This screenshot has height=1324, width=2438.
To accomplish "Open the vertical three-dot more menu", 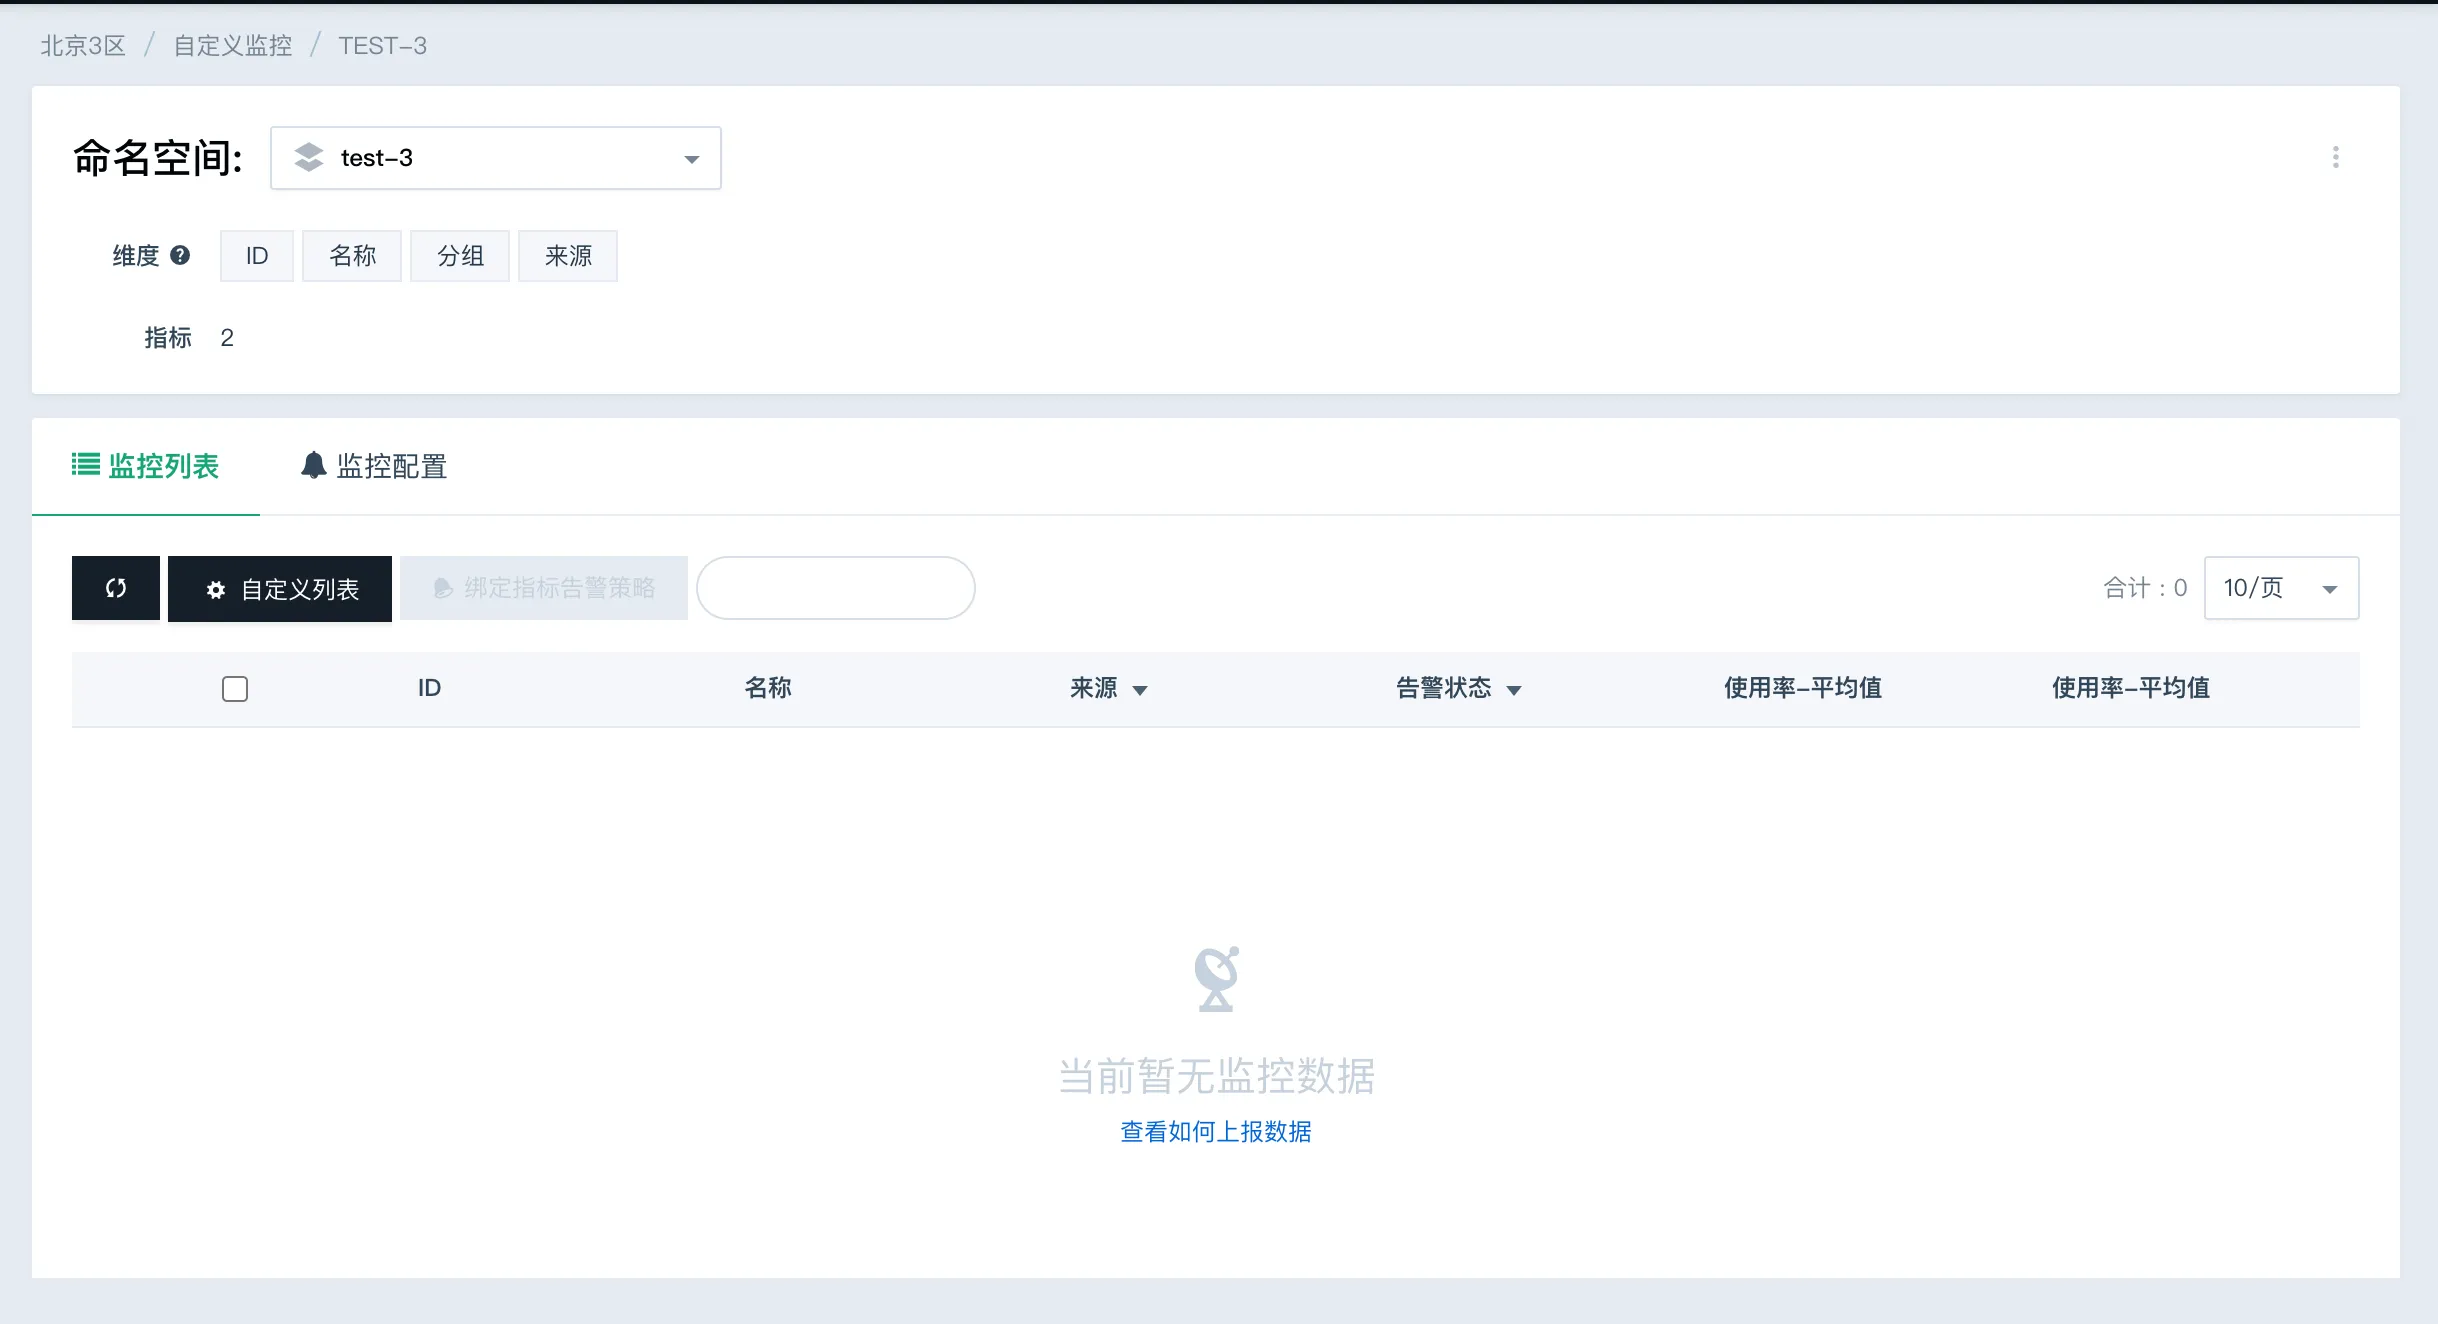I will click(2336, 157).
